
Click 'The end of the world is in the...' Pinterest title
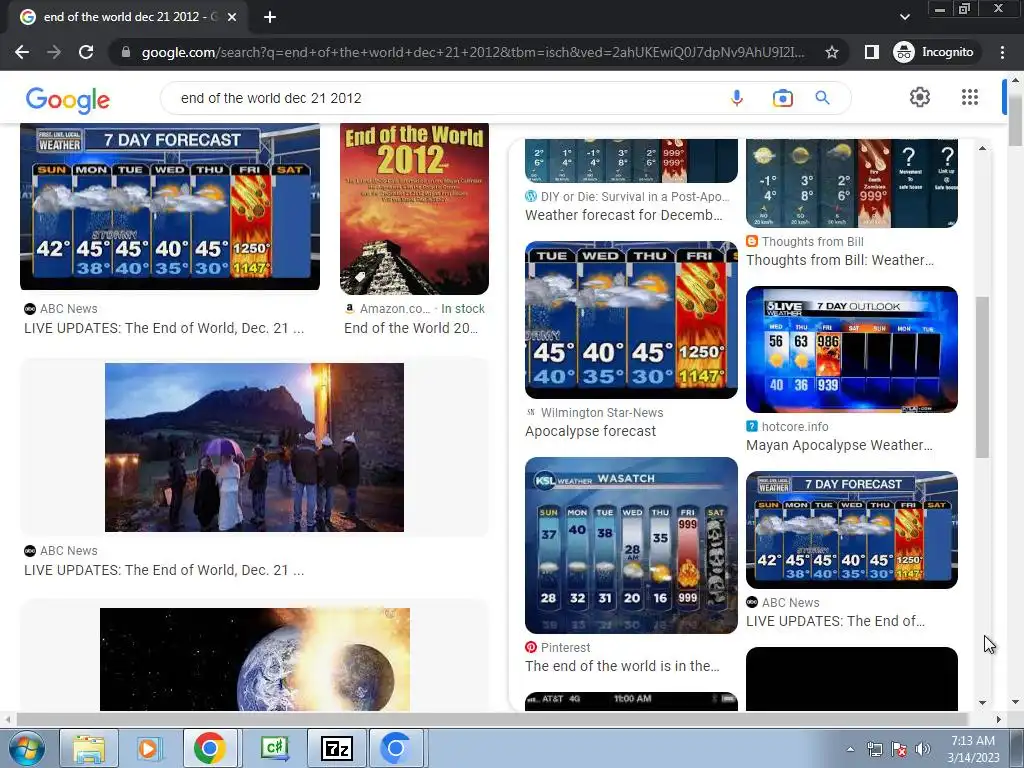[622, 665]
